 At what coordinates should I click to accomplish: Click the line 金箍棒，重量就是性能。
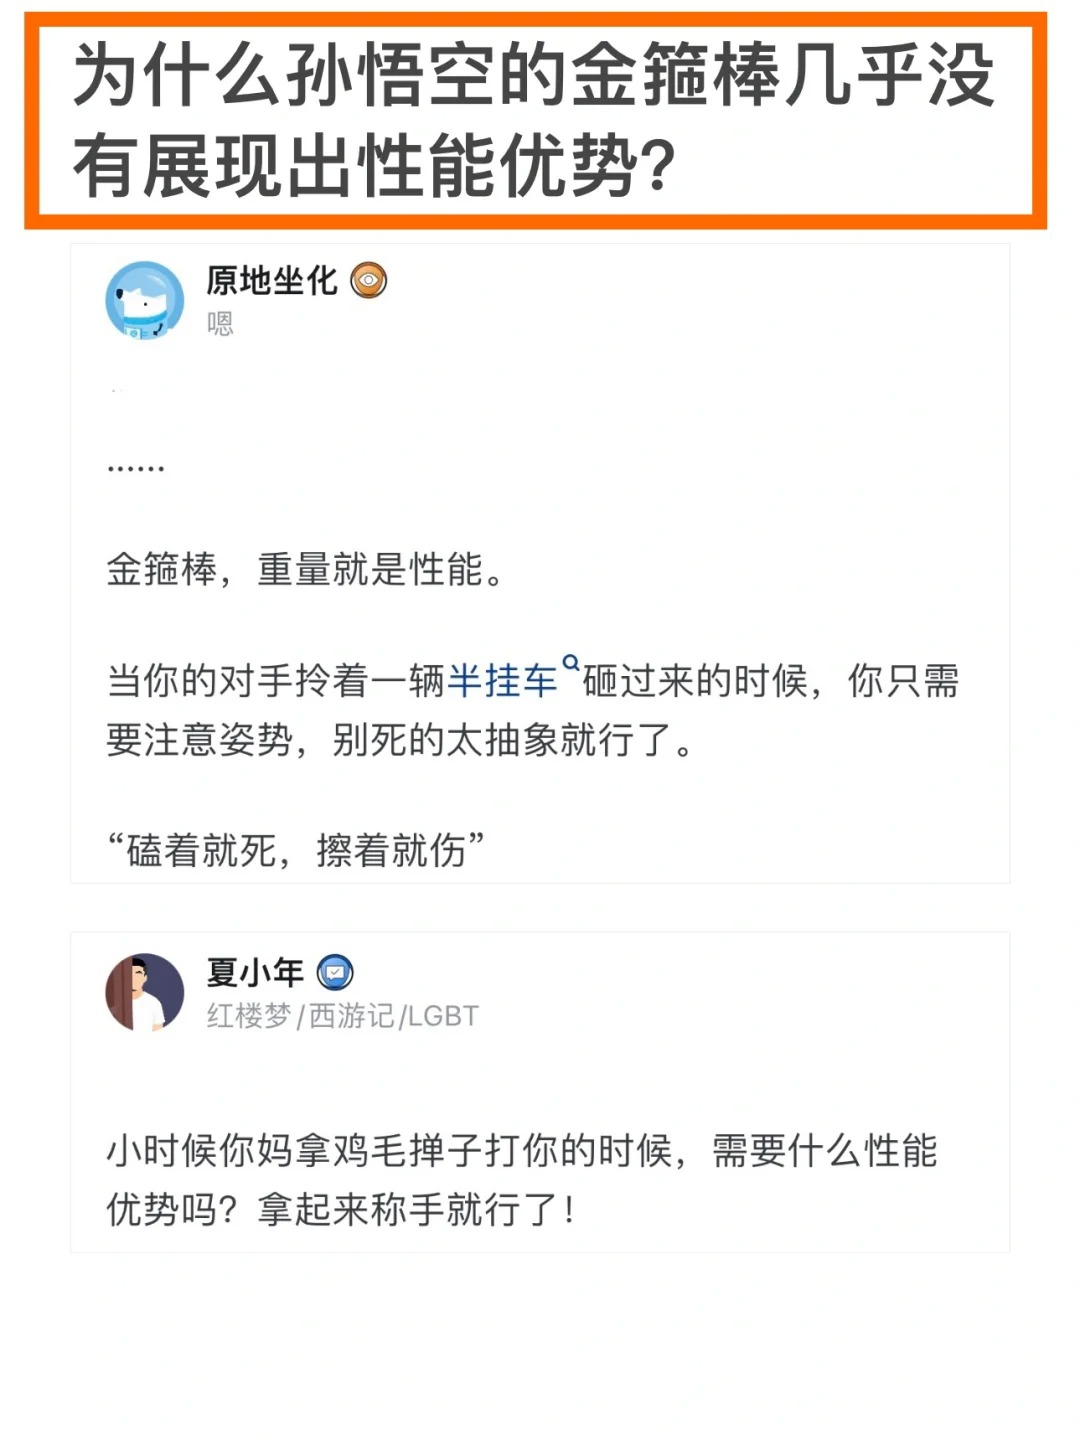[x=305, y=569]
